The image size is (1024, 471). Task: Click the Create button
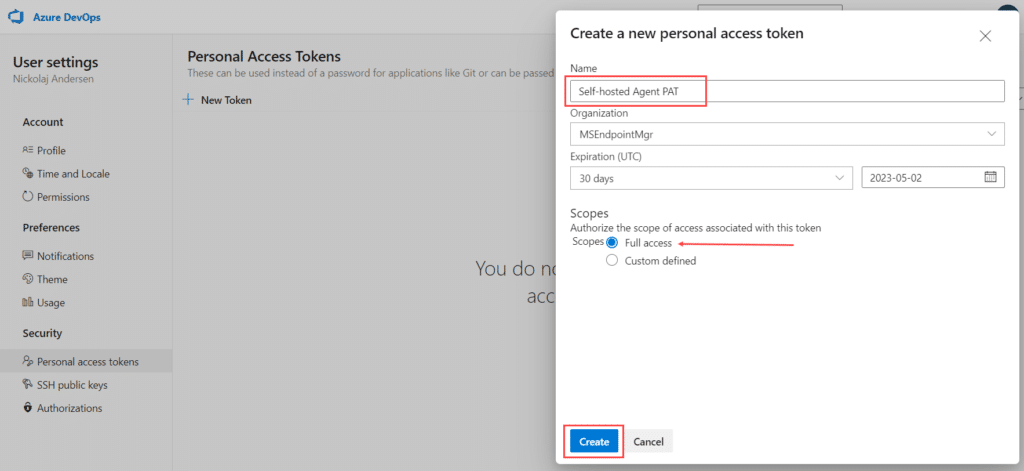594,442
